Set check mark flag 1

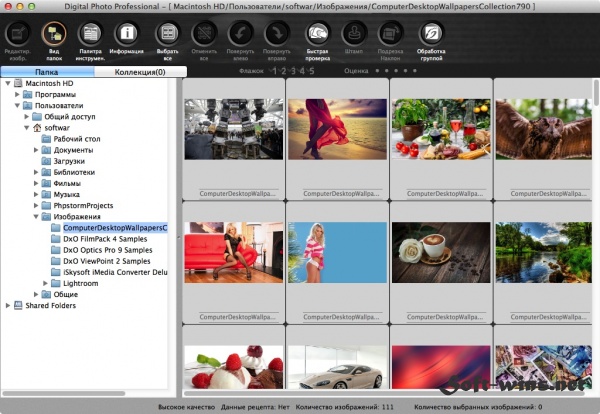coord(274,71)
